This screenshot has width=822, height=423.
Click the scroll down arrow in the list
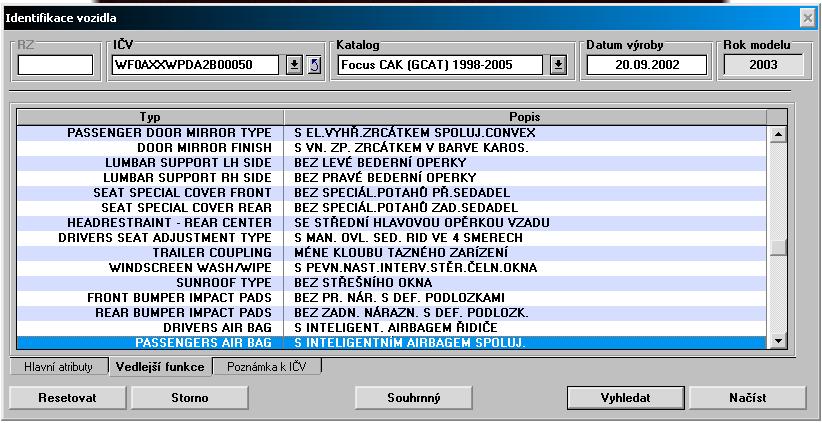(779, 342)
